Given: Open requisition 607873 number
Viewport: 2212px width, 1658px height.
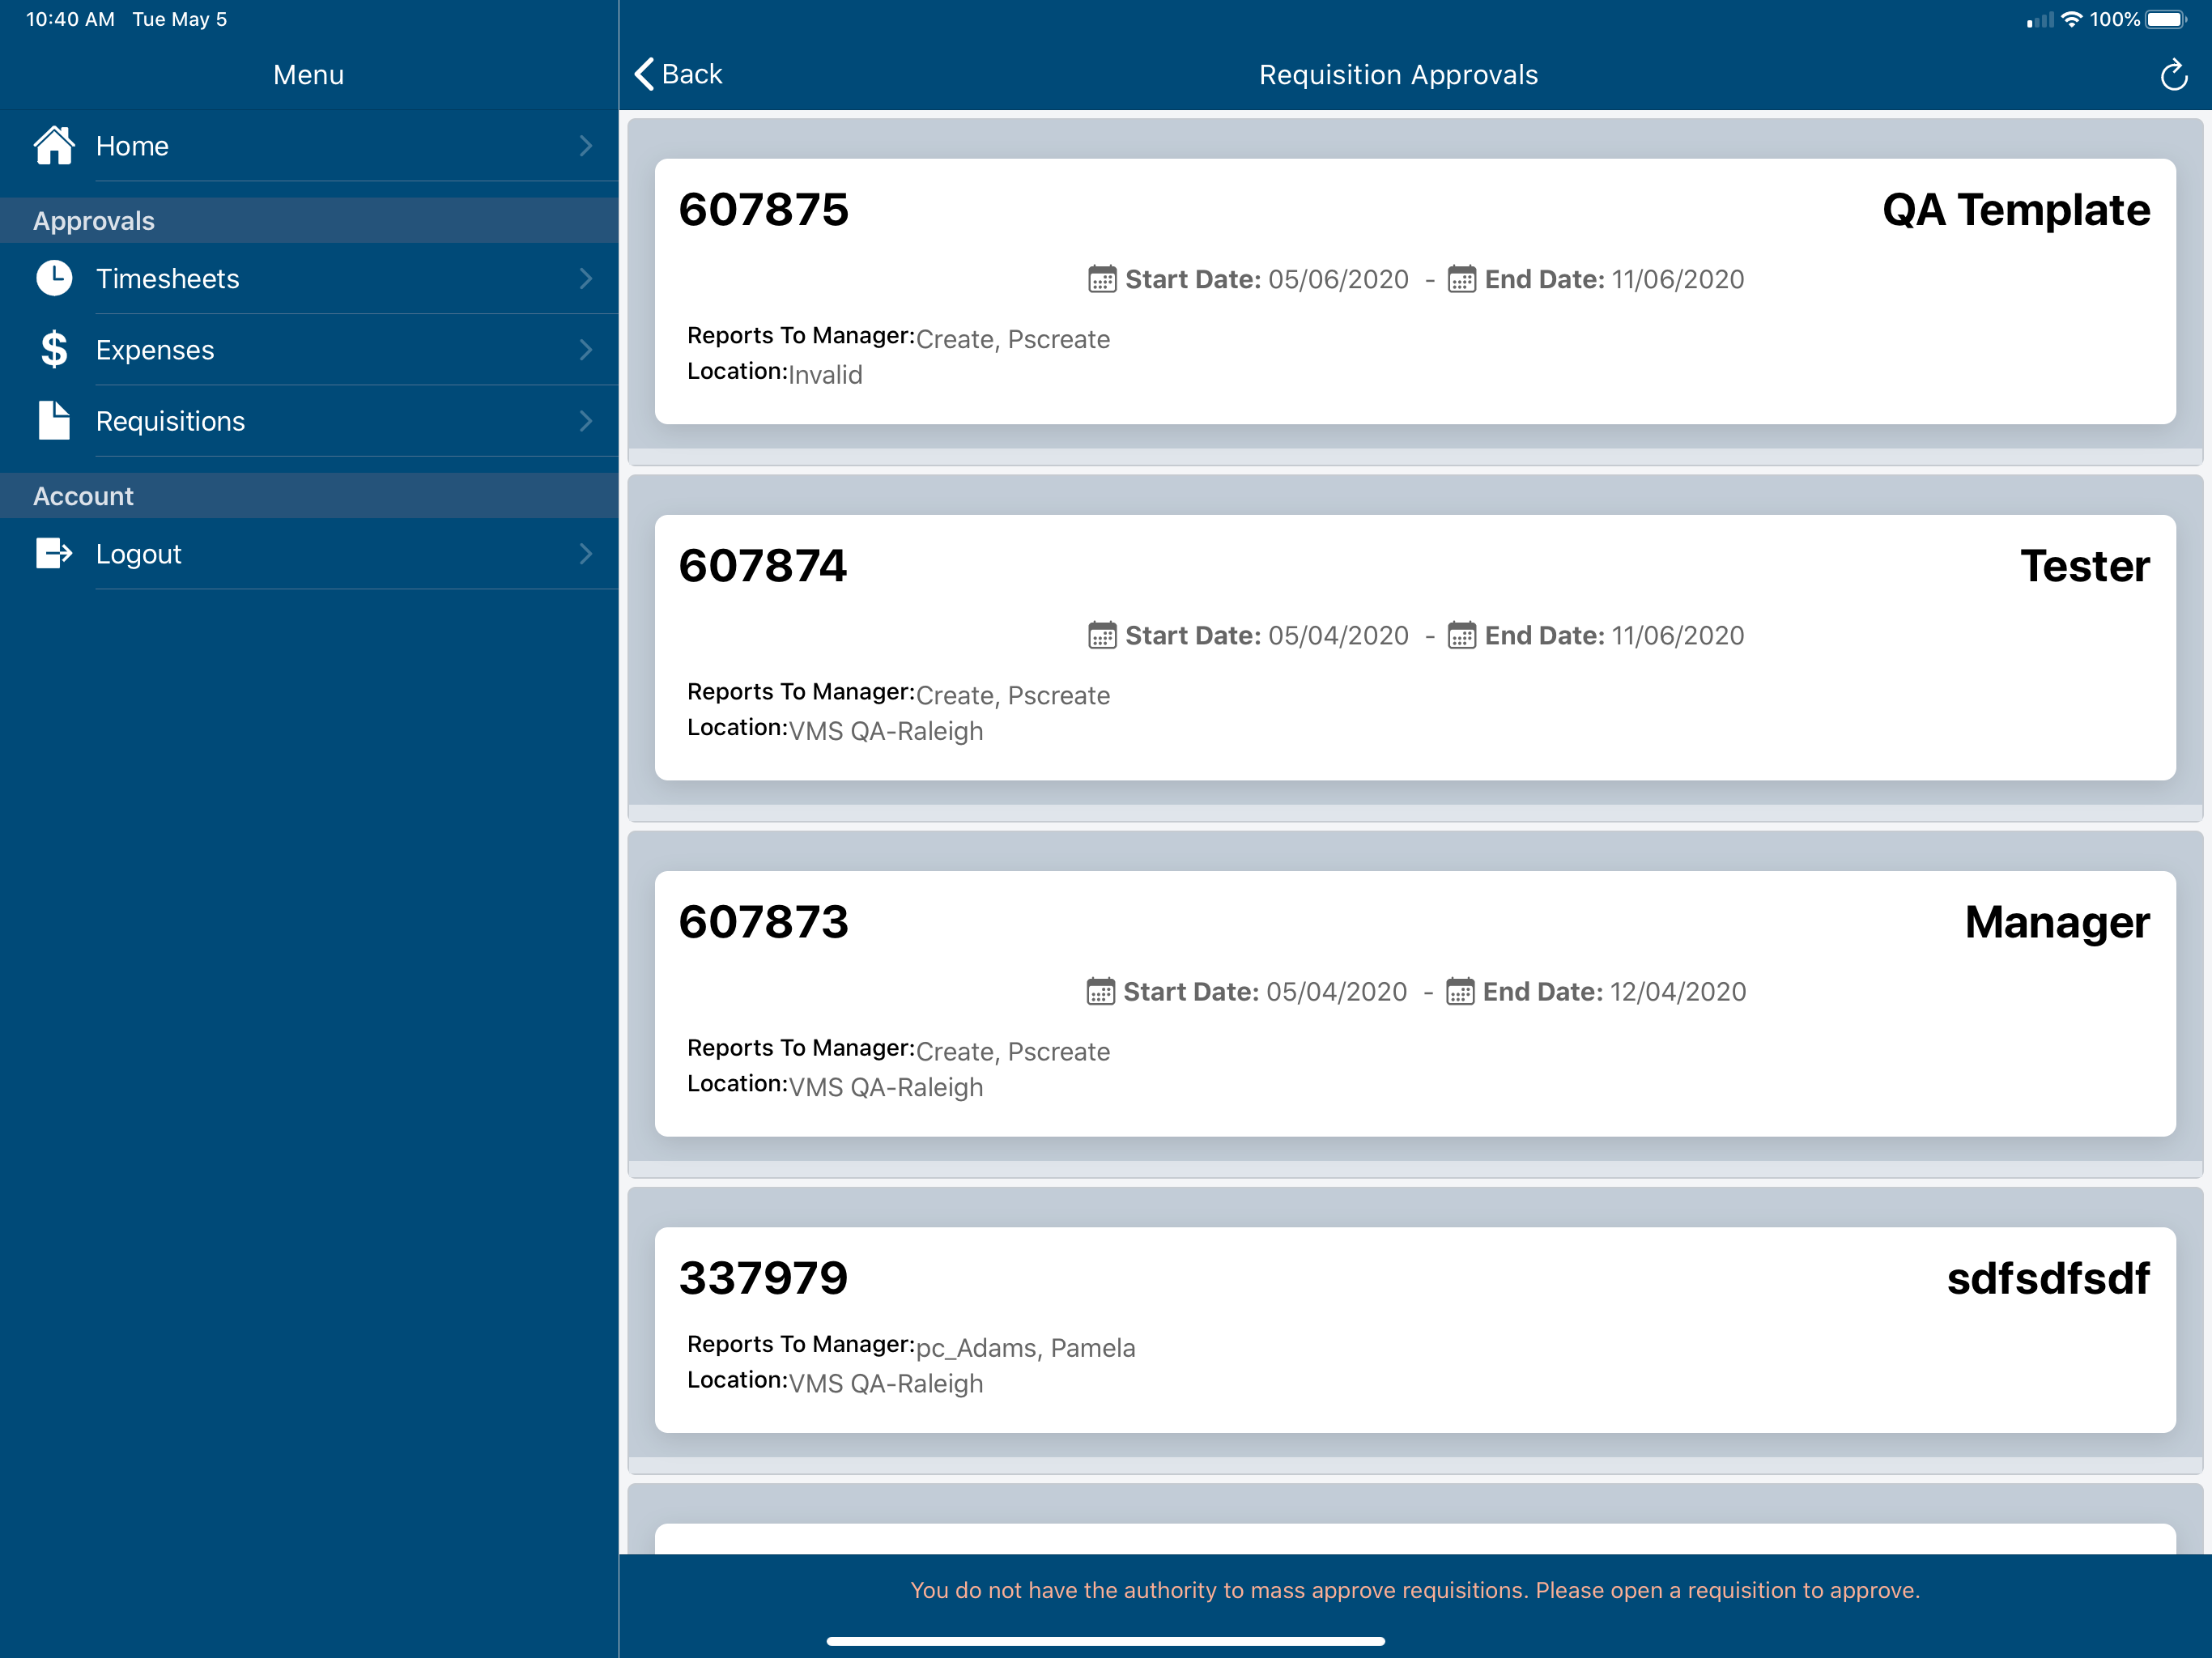Looking at the screenshot, I should pos(763,922).
